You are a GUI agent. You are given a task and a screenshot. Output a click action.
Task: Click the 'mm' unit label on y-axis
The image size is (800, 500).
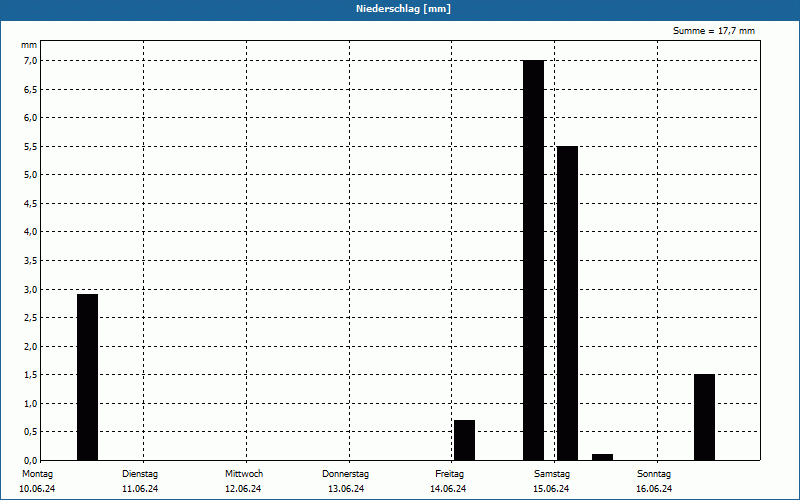tap(29, 45)
